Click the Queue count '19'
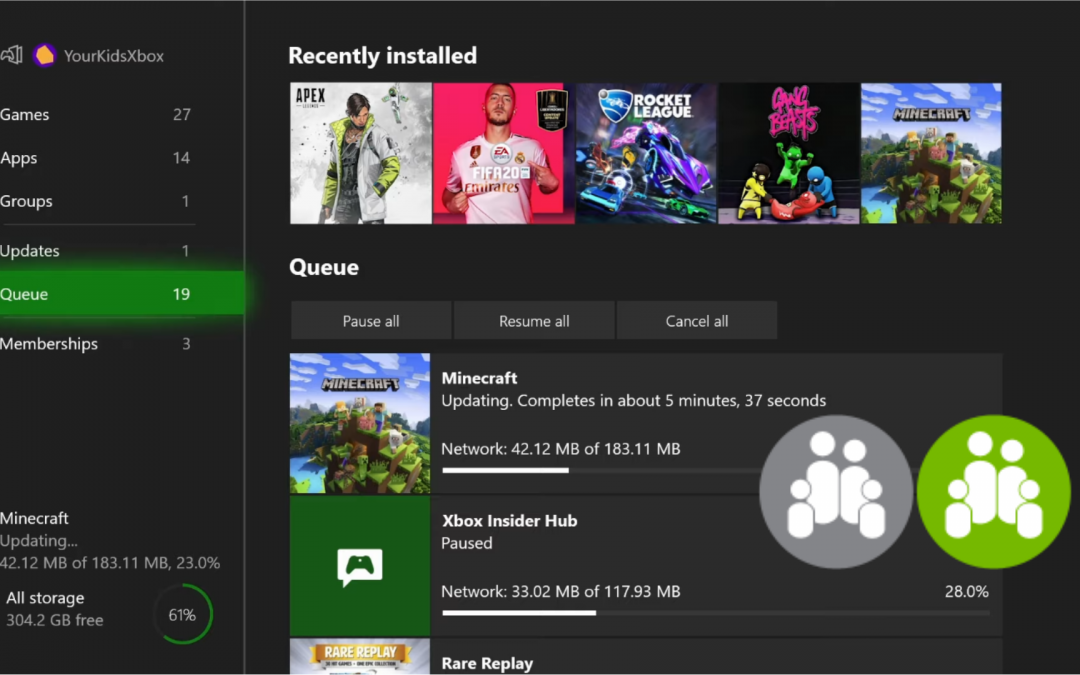This screenshot has height=675, width=1080. (x=181, y=294)
